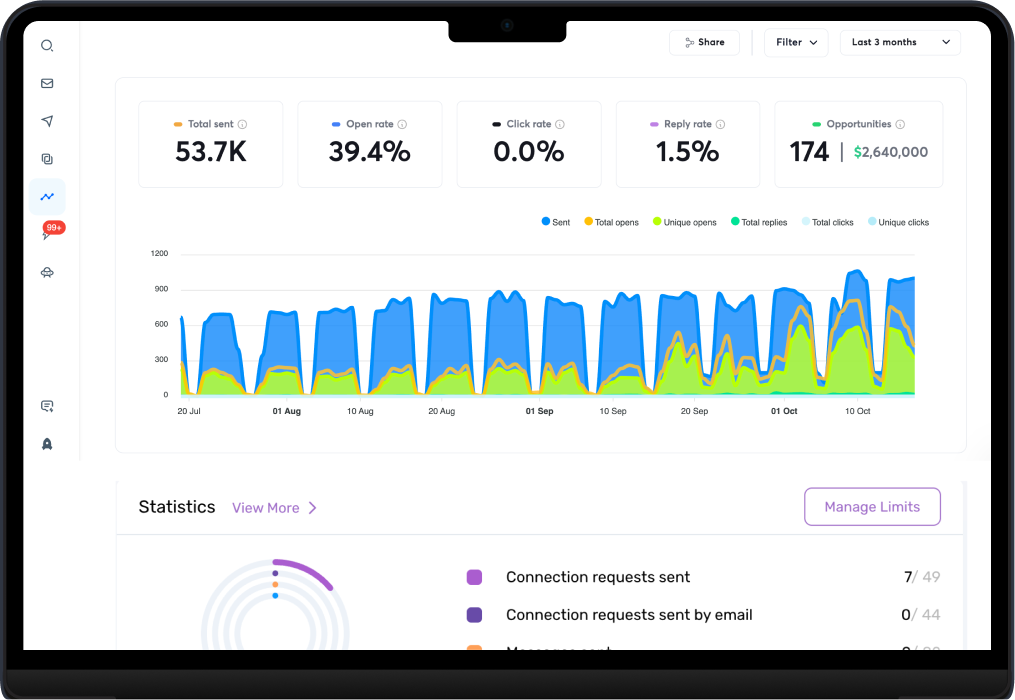Open search from the sidebar magnifier icon
Screen dimensions: 1015x700
tap(47, 46)
